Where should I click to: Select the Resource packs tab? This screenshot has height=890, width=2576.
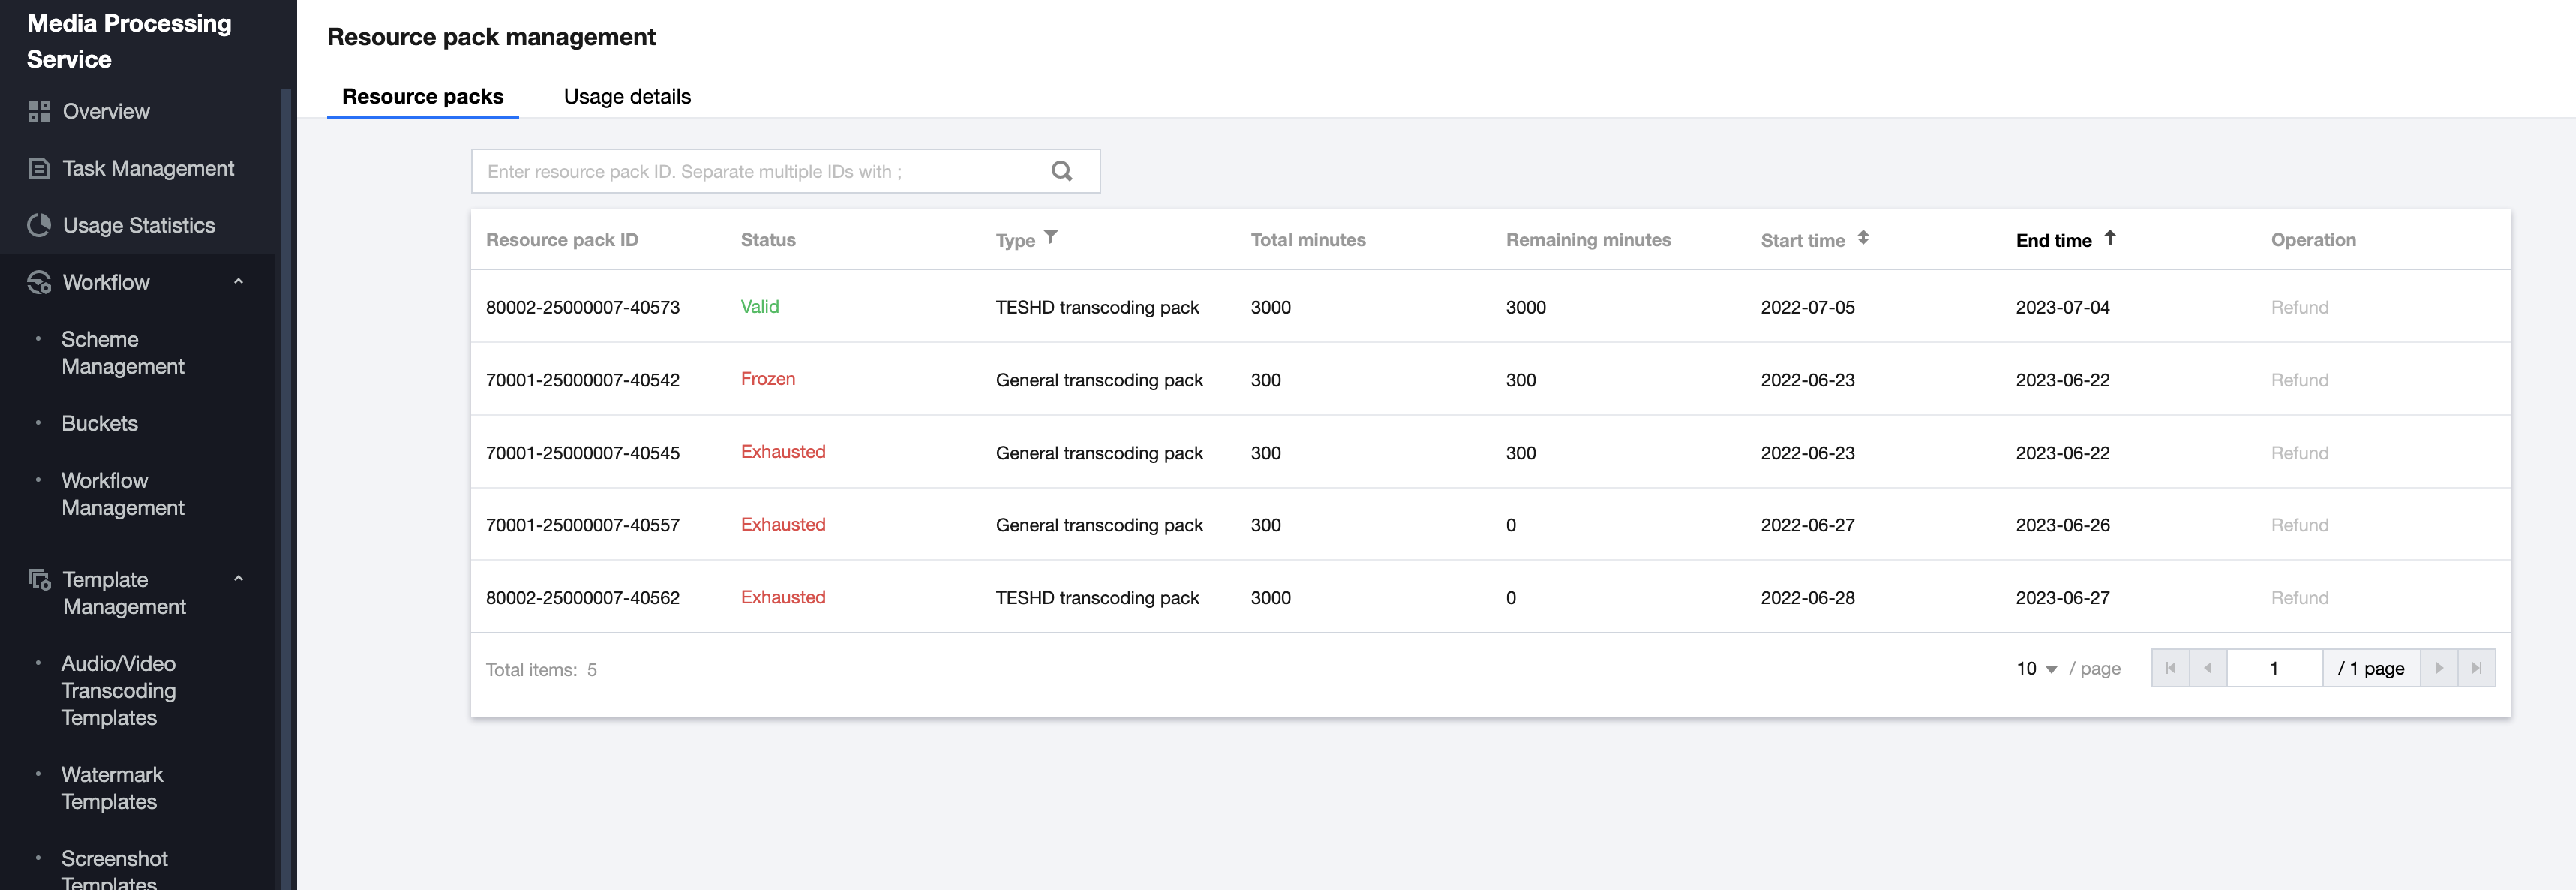[422, 96]
